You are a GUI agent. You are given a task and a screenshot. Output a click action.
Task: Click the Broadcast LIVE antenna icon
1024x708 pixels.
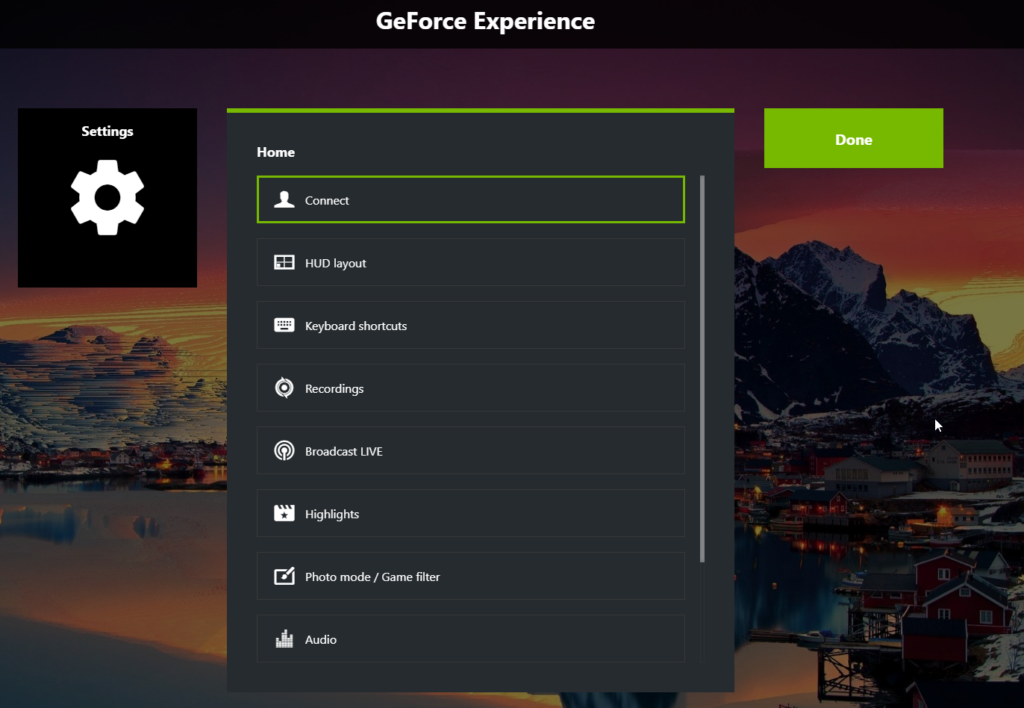(x=284, y=451)
